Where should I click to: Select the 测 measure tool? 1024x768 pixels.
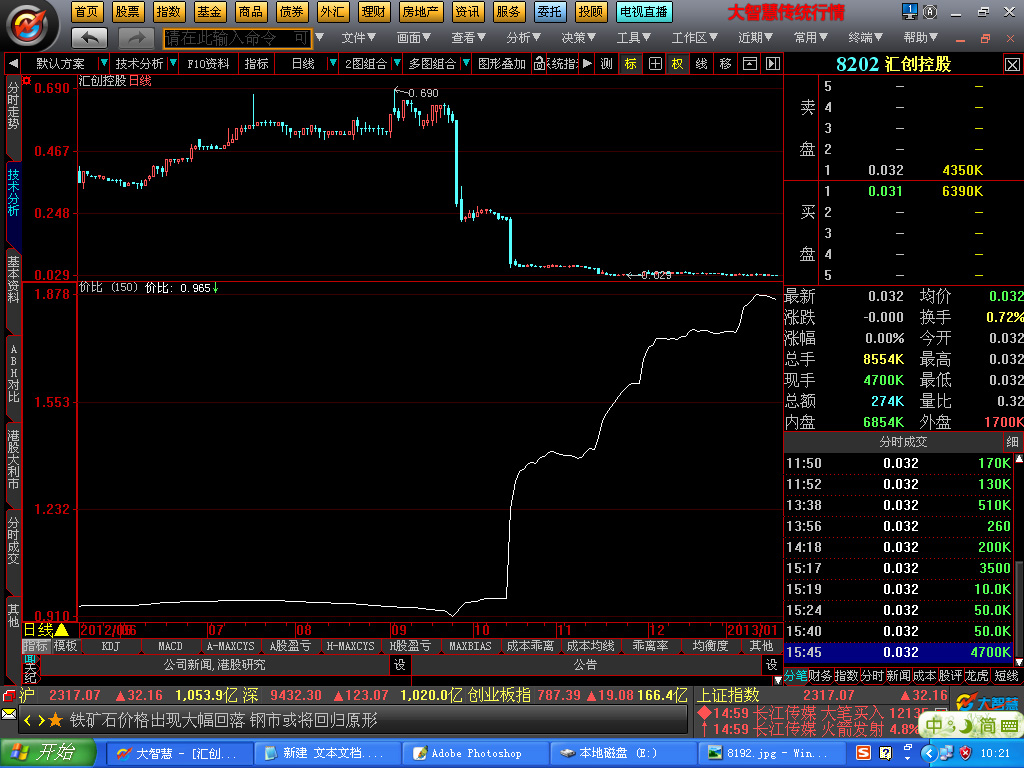606,63
